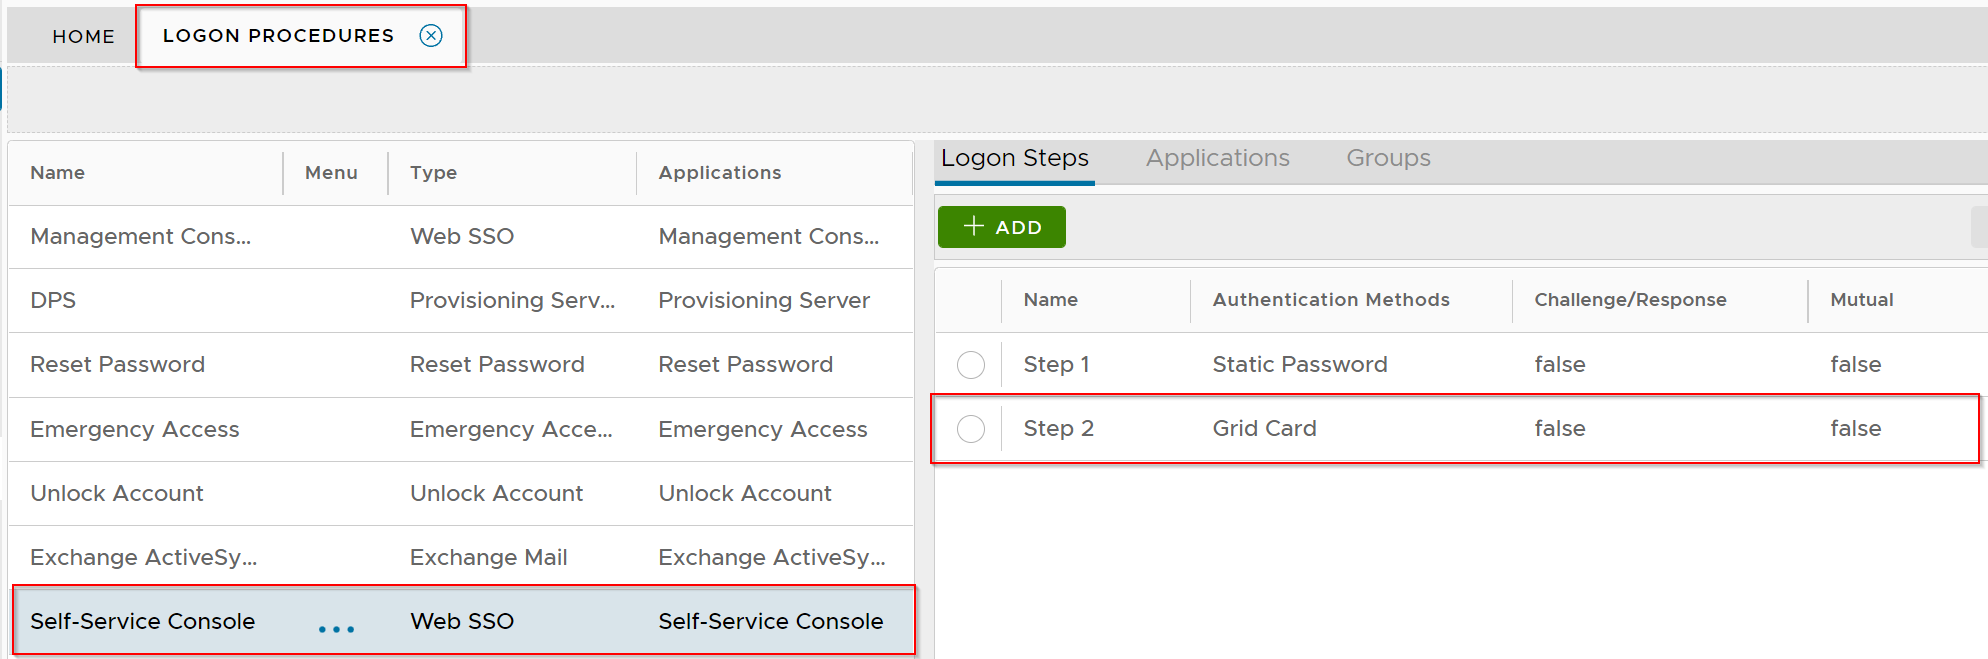Select the Management Console logon procedure row

pos(140,237)
